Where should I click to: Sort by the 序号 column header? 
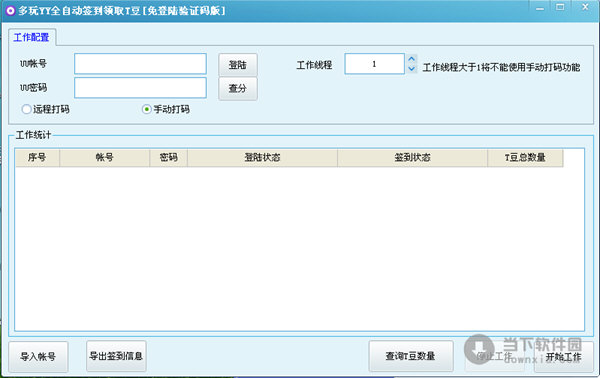[37, 157]
